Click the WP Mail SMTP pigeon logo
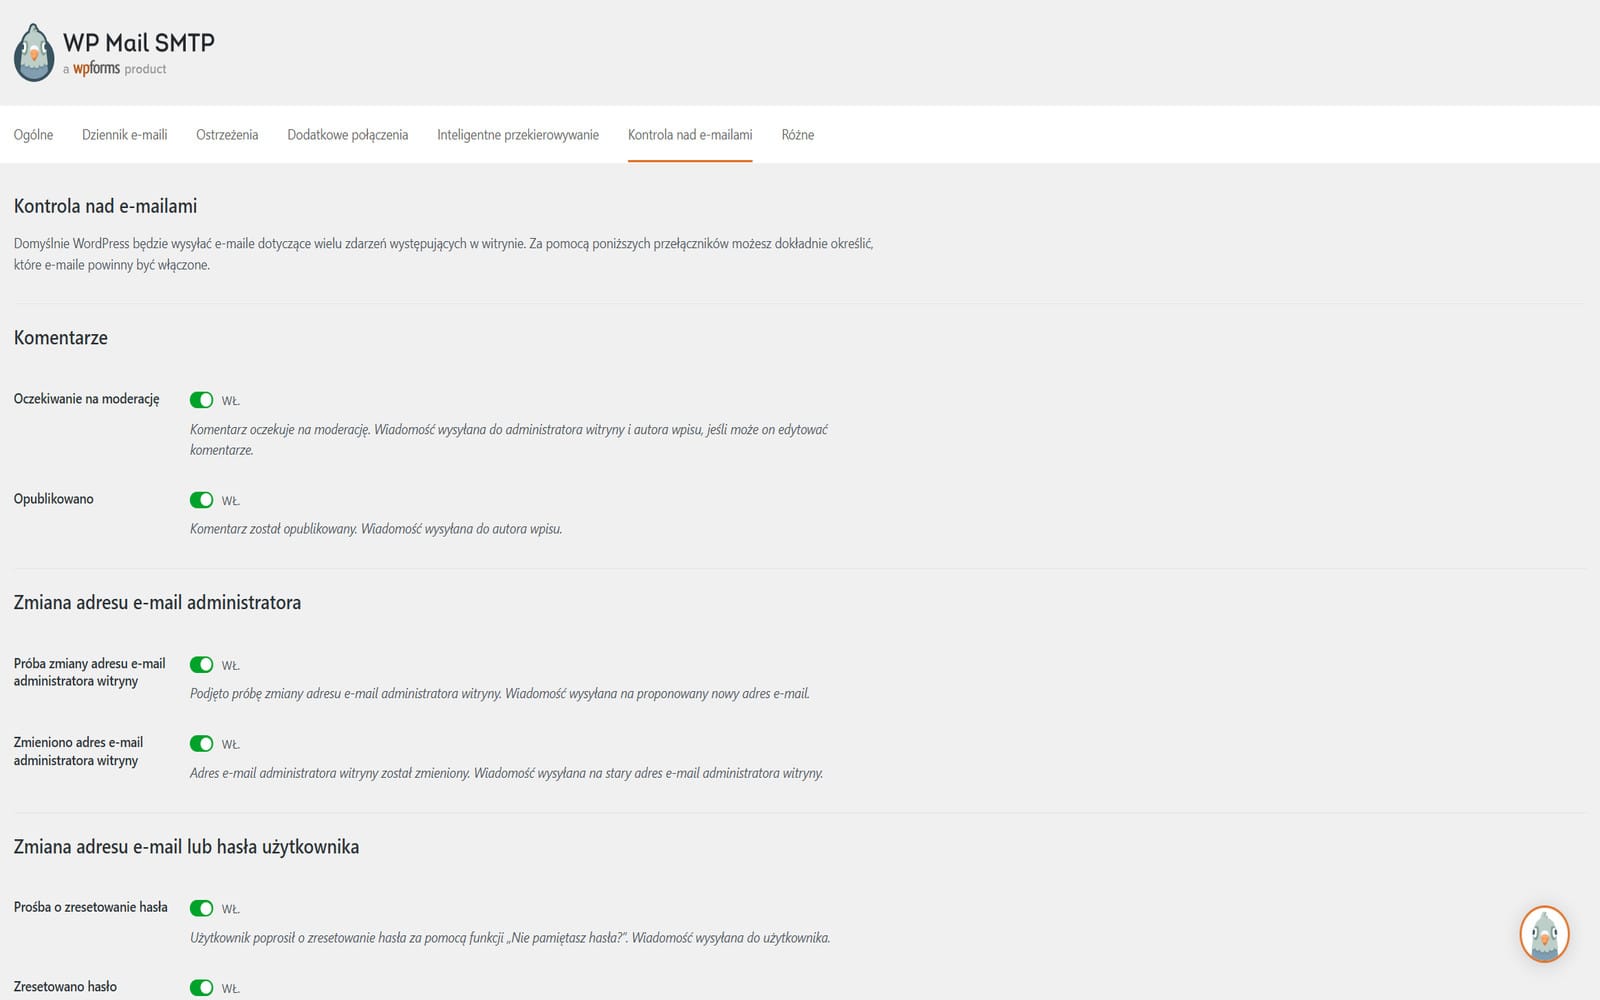The image size is (1600, 1000). pos(34,53)
